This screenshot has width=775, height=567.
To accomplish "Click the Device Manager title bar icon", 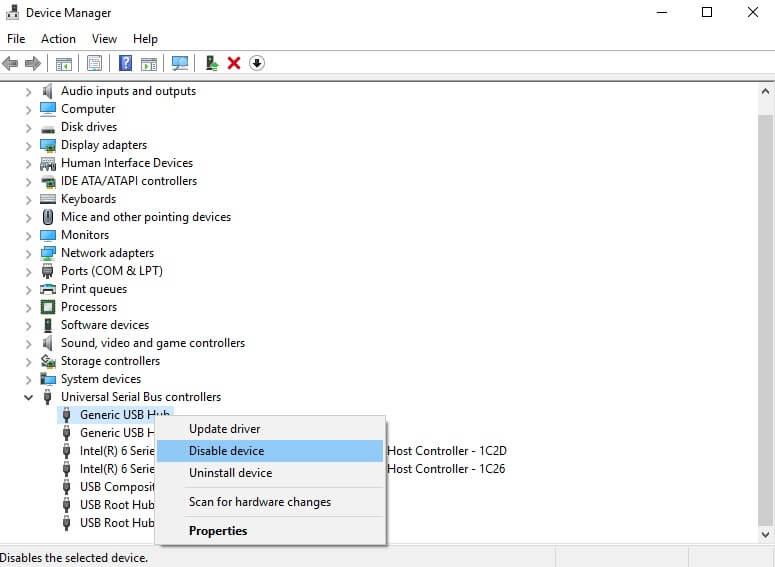I will tap(12, 12).
